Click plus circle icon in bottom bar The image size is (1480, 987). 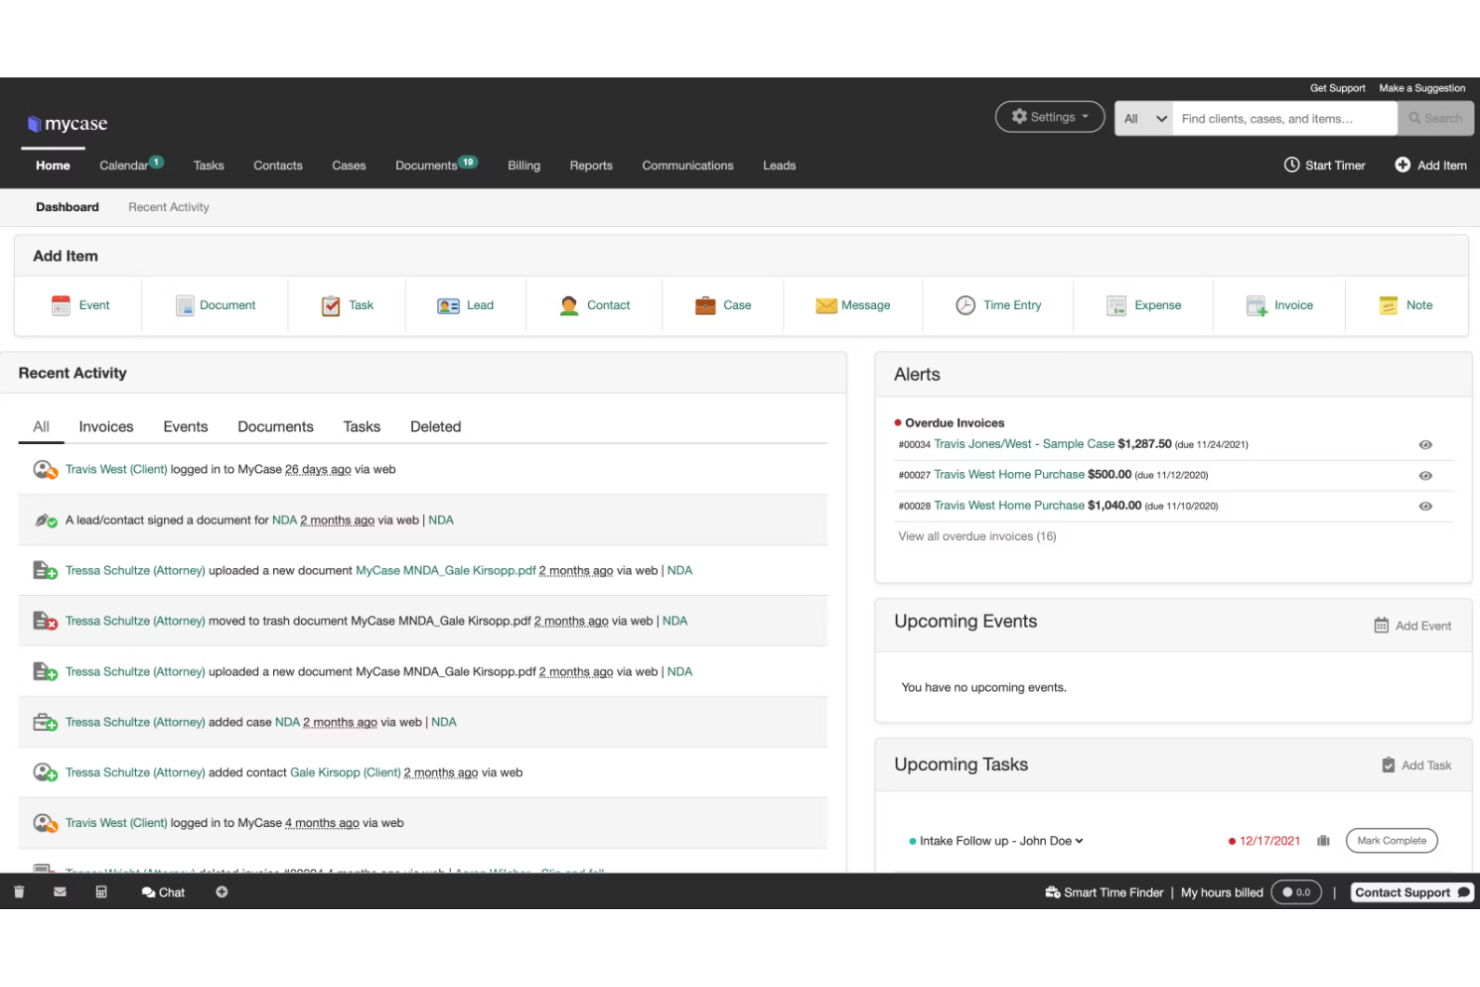click(222, 892)
